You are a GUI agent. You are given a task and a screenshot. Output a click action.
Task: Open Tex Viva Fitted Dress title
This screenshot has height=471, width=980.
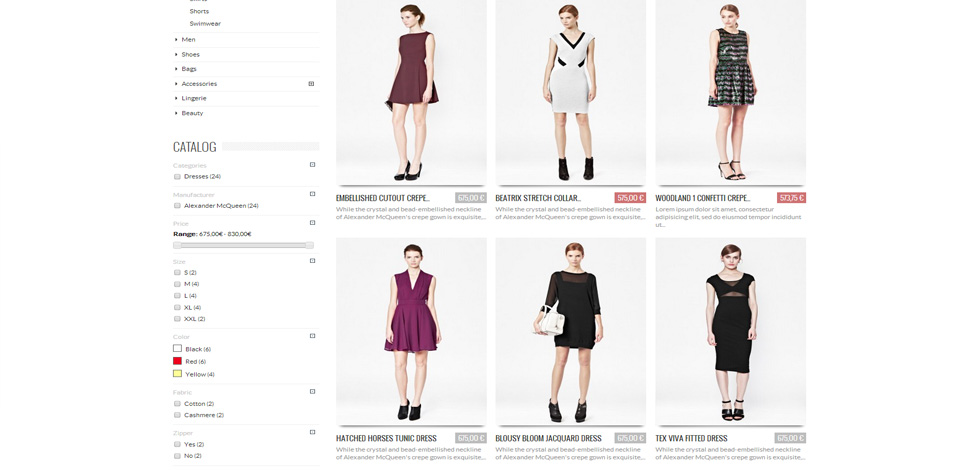pyautogui.click(x=691, y=439)
